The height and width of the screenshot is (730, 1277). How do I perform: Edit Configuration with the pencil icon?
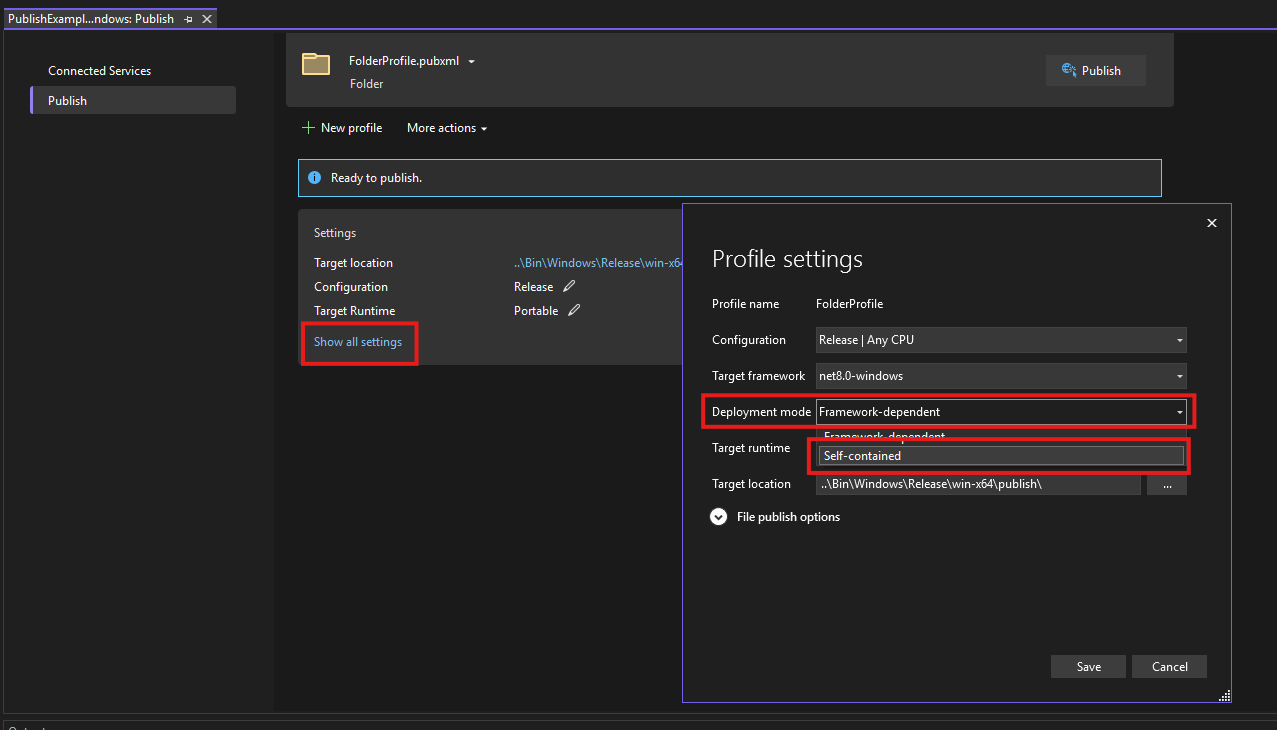click(x=570, y=287)
